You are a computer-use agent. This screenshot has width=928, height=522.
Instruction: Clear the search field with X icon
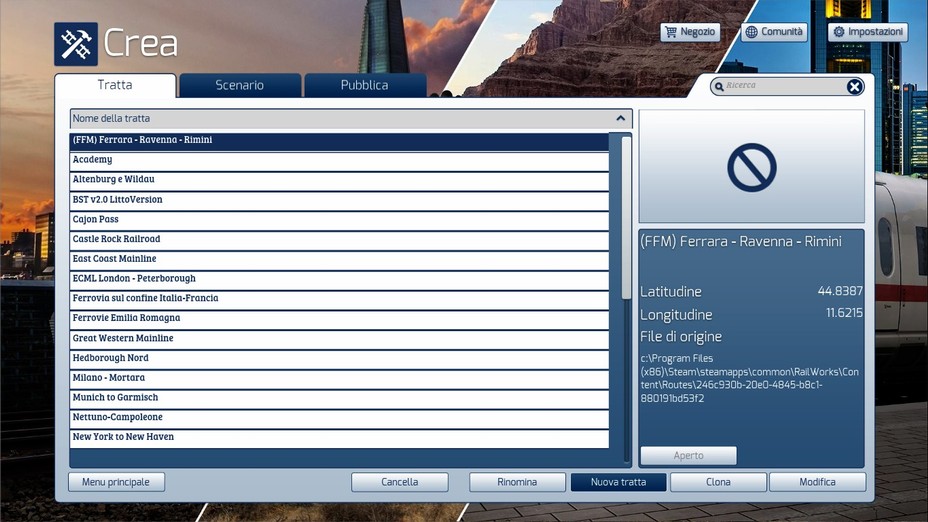pyautogui.click(x=854, y=86)
